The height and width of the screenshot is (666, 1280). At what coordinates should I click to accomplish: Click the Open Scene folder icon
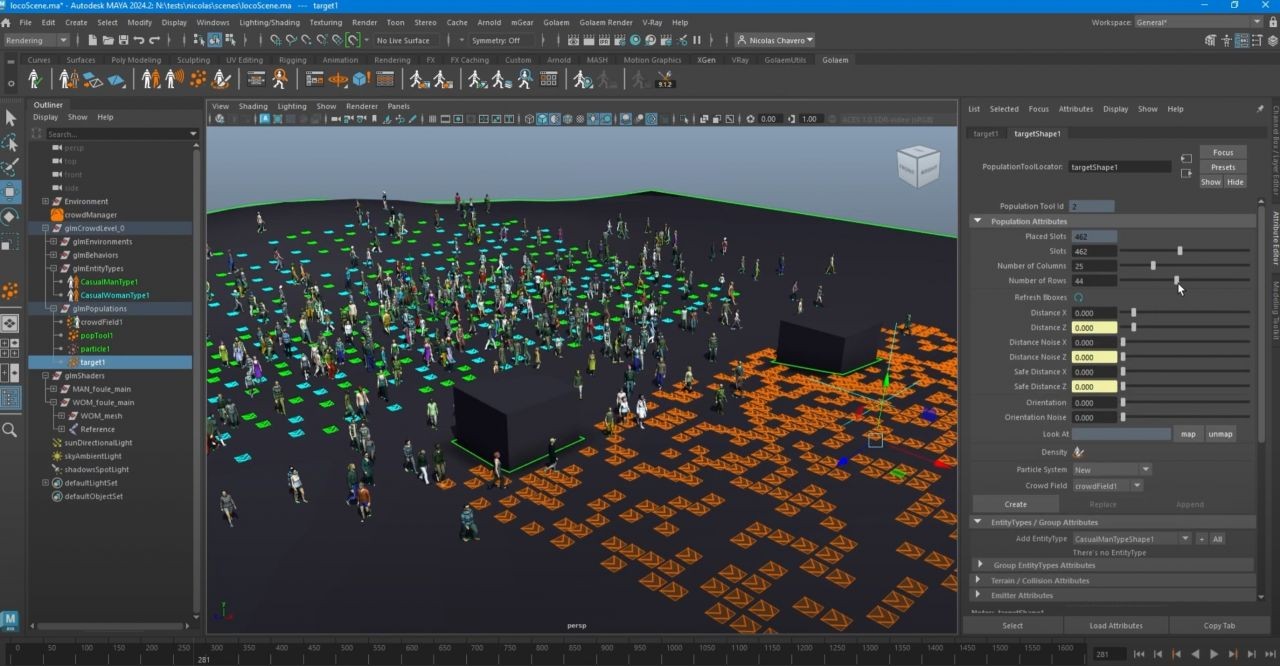pyautogui.click(x=107, y=40)
